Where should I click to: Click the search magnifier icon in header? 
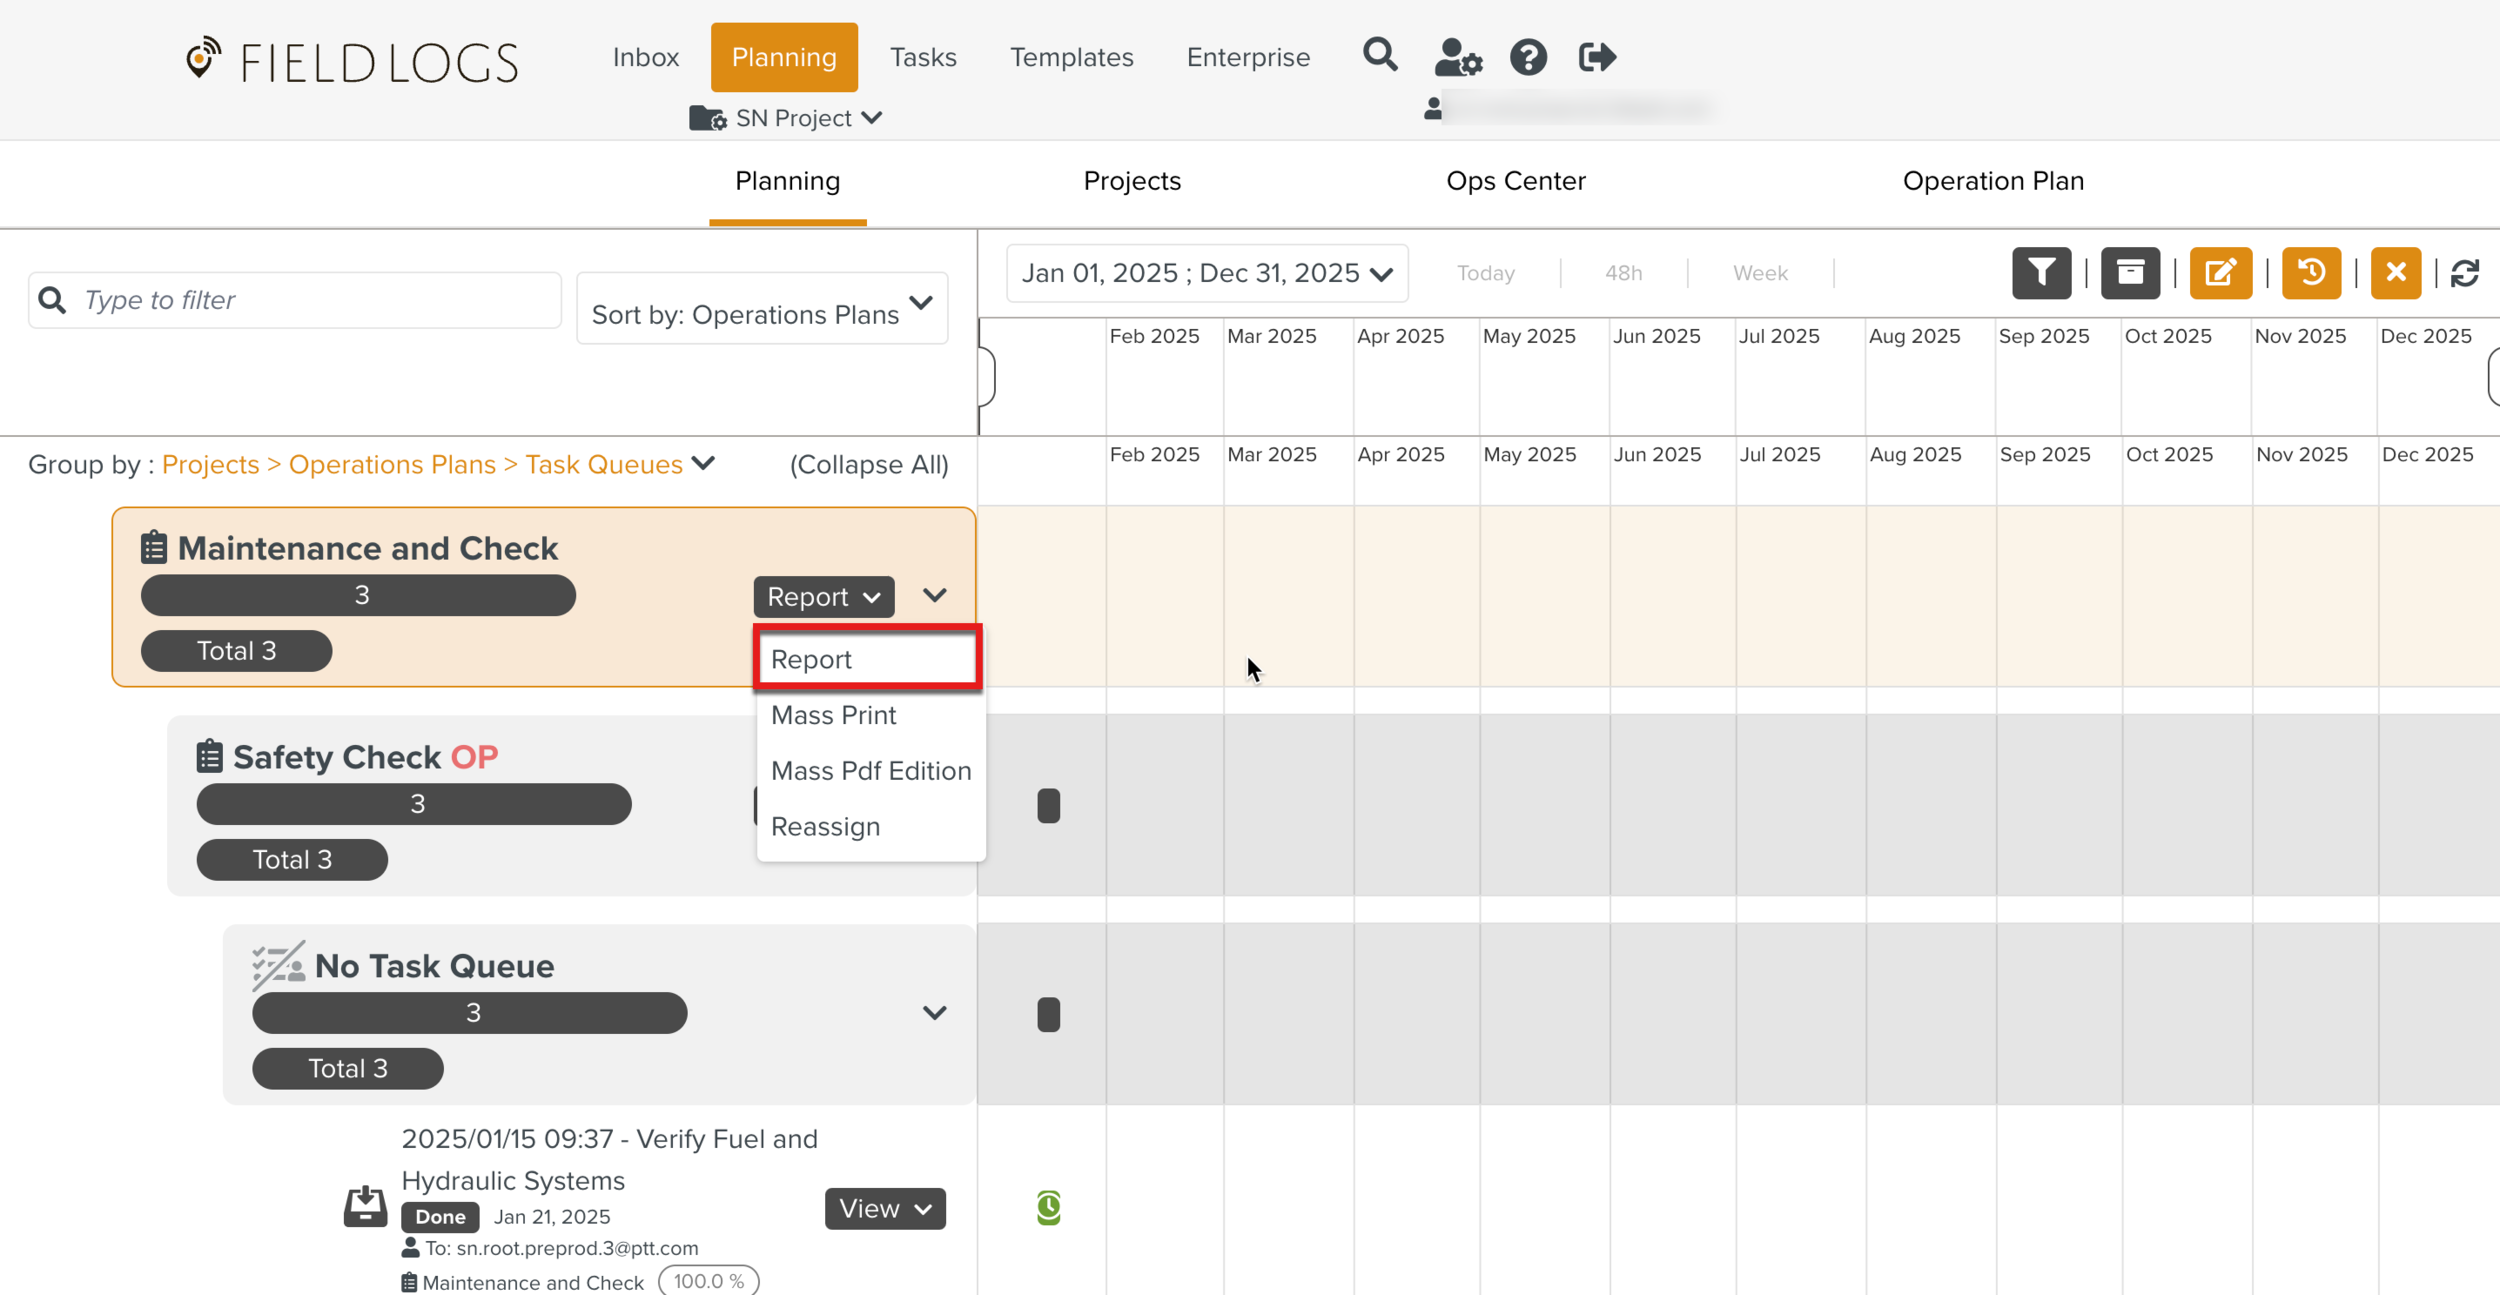(1379, 55)
